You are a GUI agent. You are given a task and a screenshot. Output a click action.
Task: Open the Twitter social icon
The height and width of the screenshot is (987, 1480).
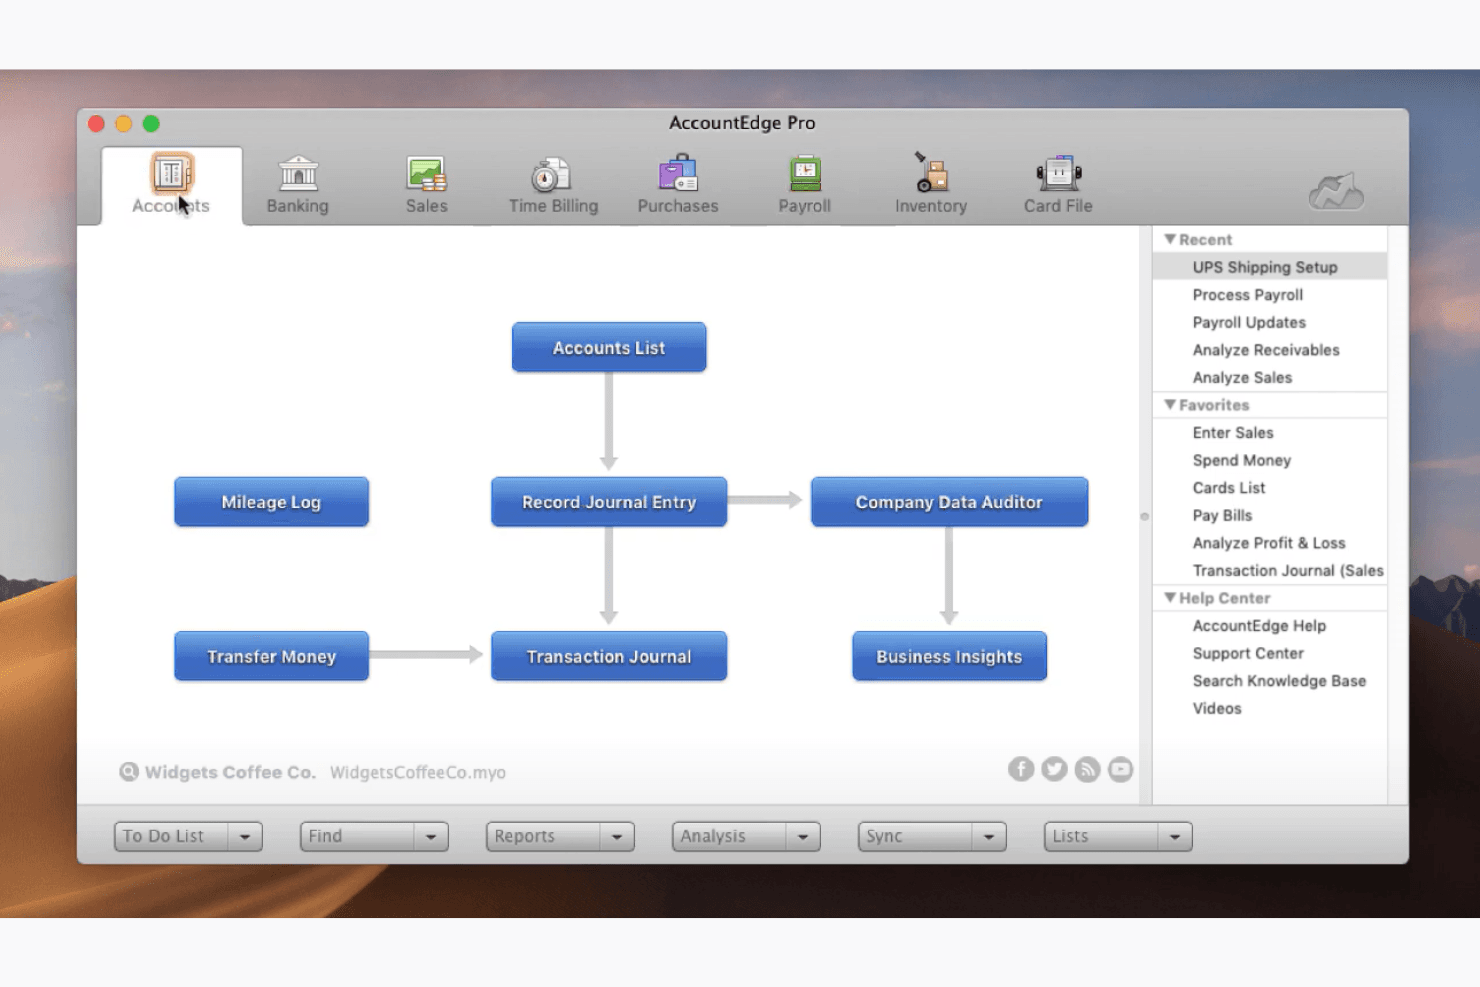pos(1054,769)
